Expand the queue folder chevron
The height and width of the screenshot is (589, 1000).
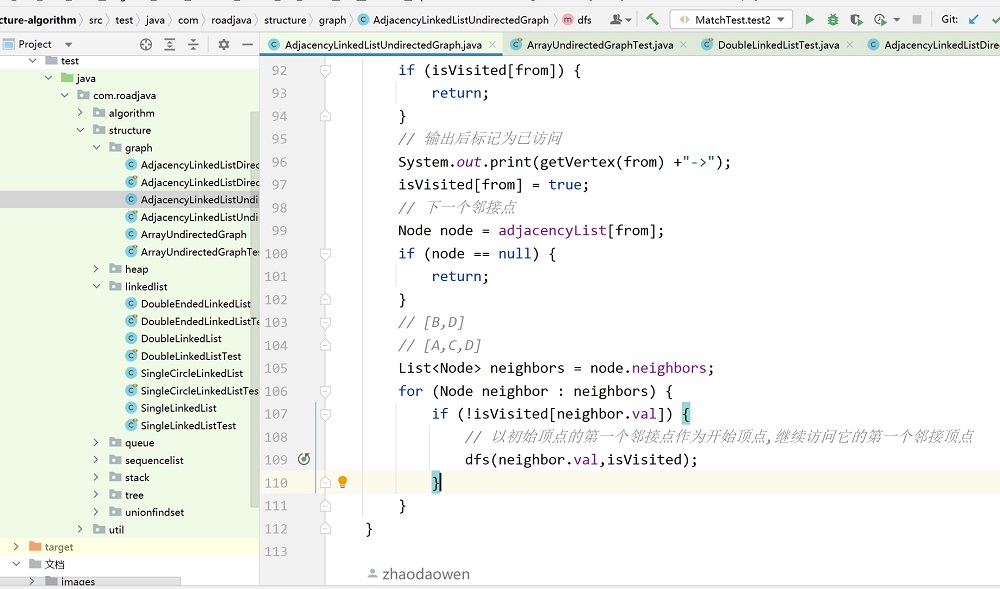click(96, 442)
